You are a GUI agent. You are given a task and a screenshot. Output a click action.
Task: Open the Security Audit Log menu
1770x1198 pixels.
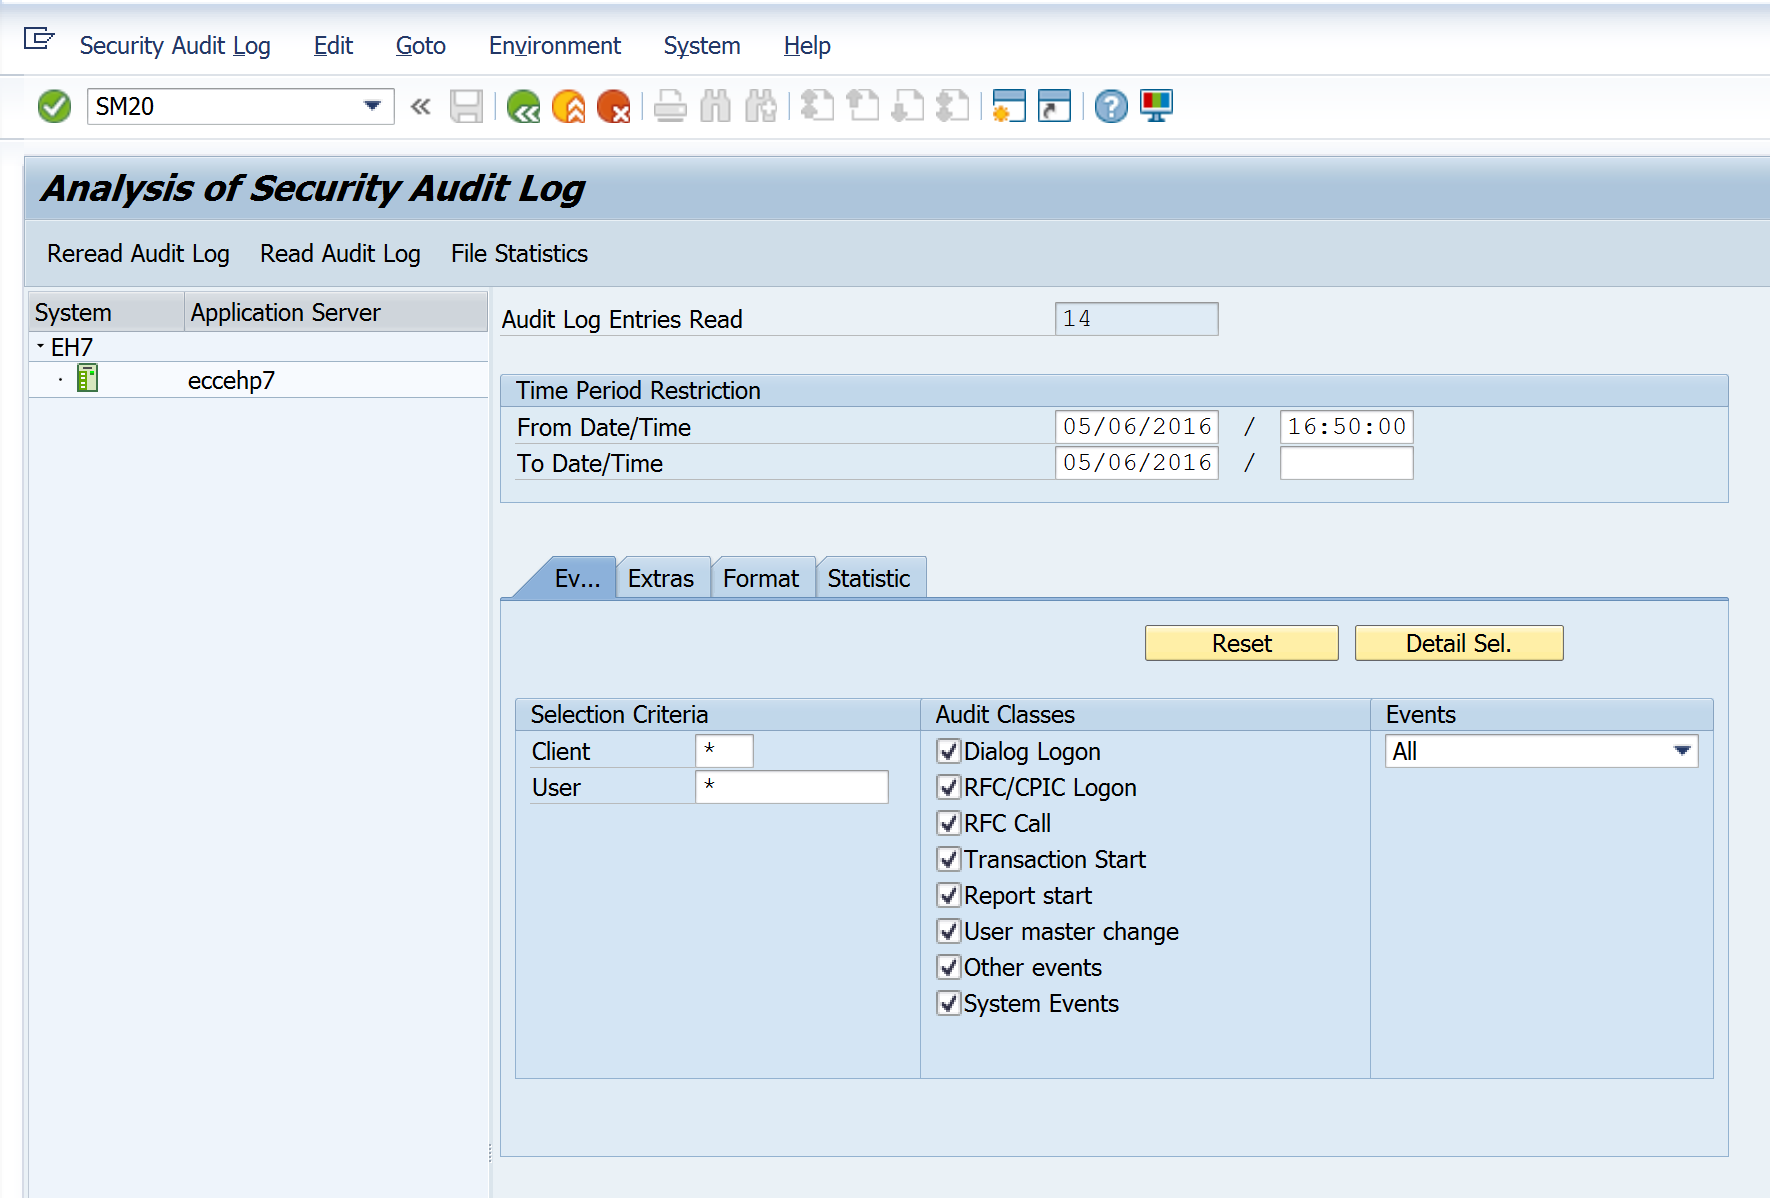coord(175,45)
